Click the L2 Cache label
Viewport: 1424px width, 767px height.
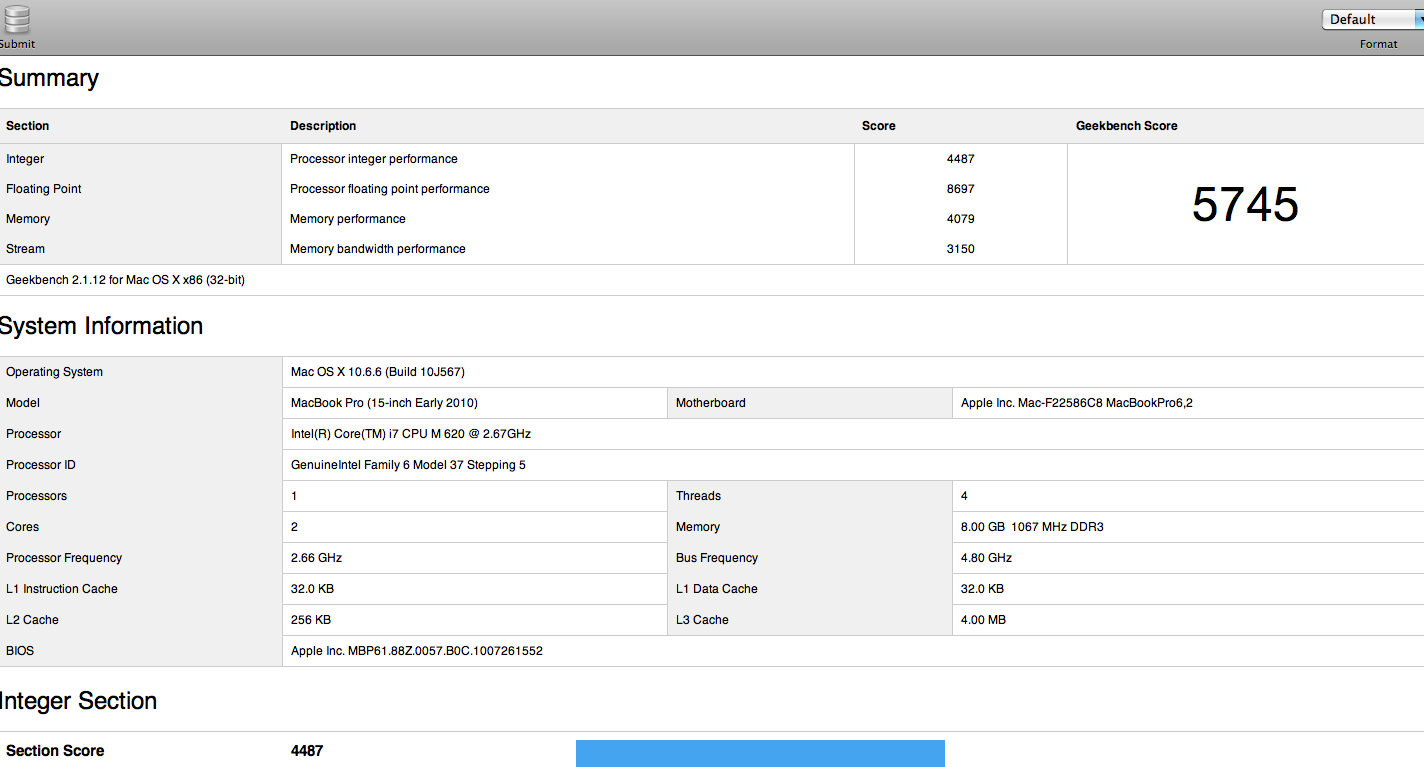point(33,620)
